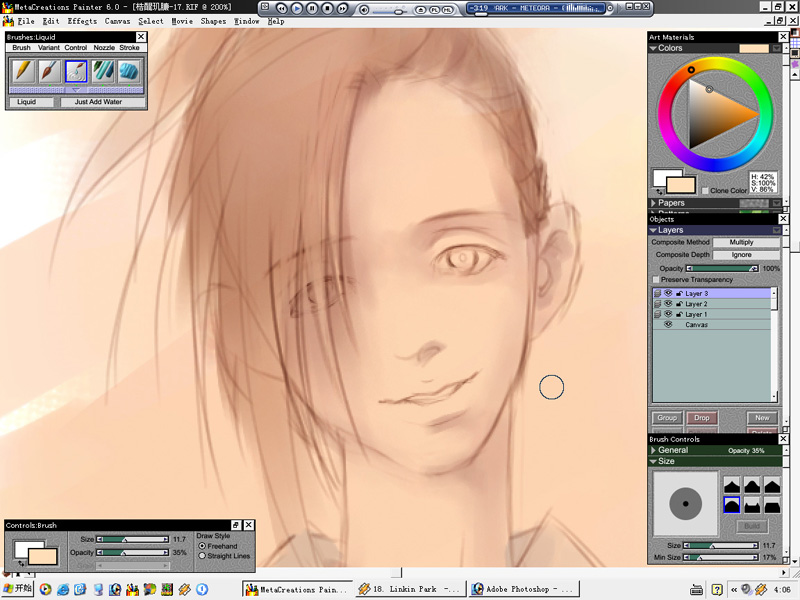Screen dimensions: 800x600
Task: Collapse the Colors section
Action: pos(653,48)
